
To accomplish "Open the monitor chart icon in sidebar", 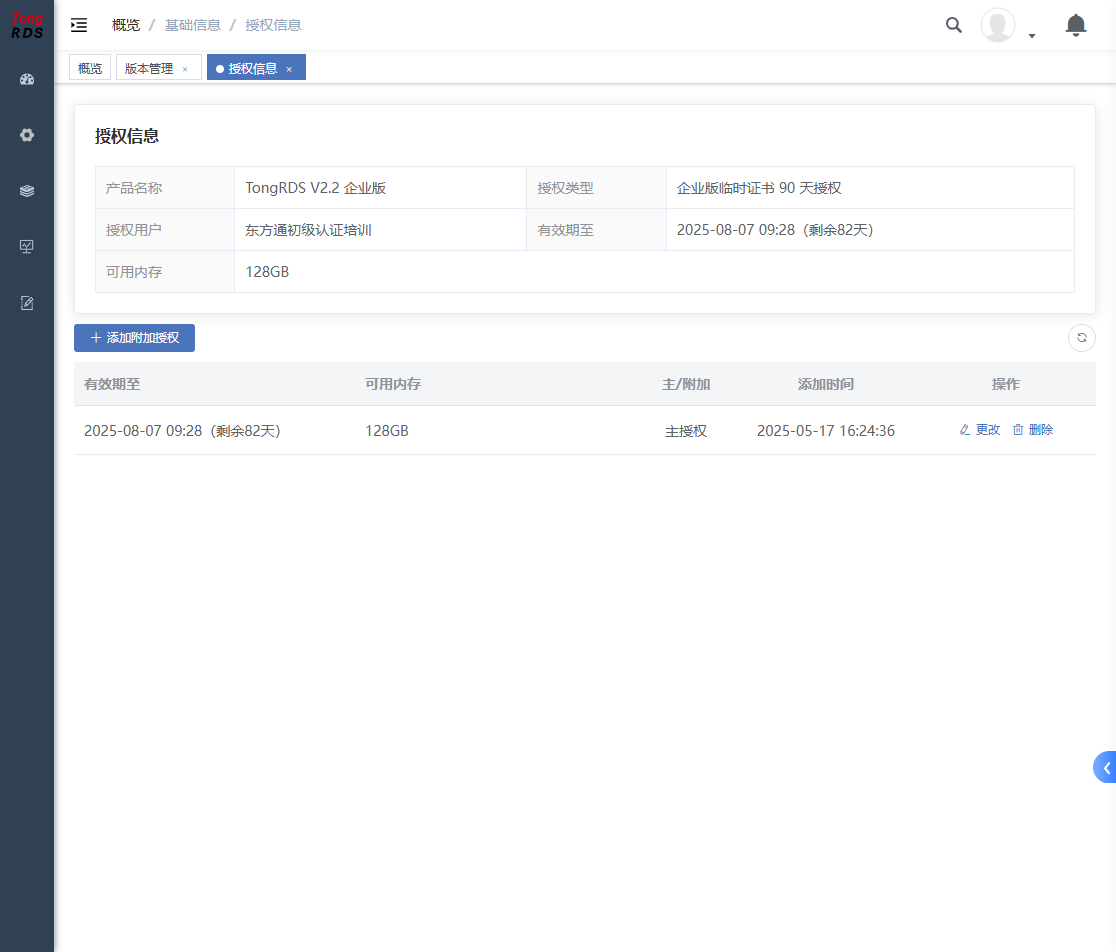I will click(x=27, y=247).
